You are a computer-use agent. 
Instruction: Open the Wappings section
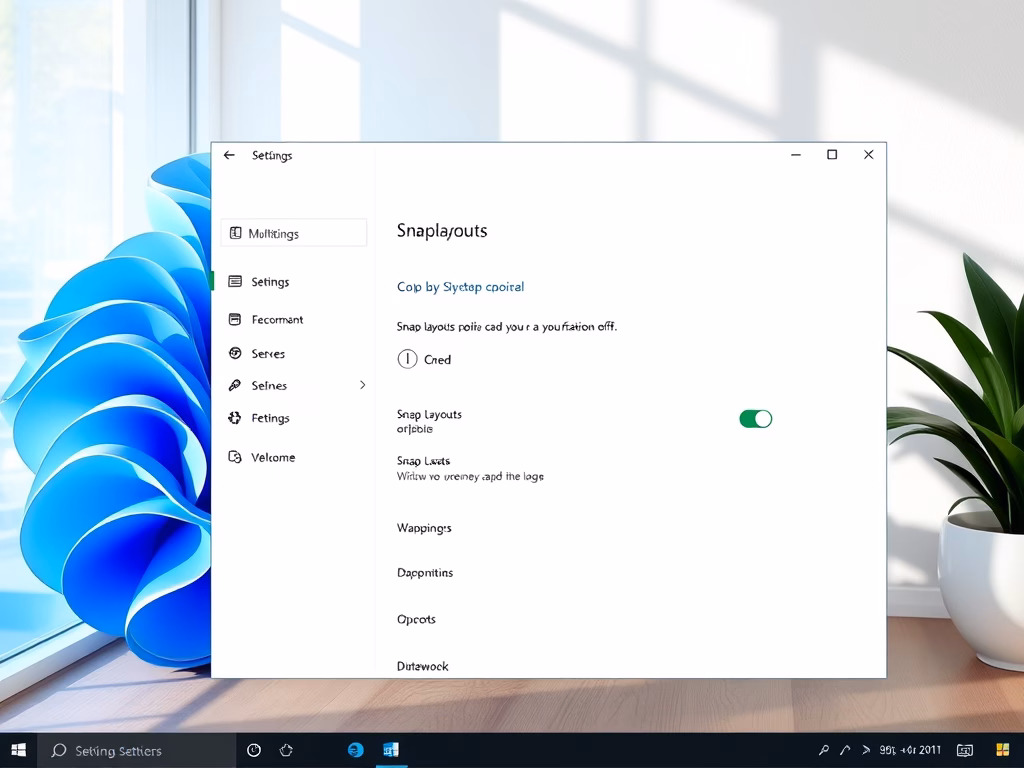[424, 528]
